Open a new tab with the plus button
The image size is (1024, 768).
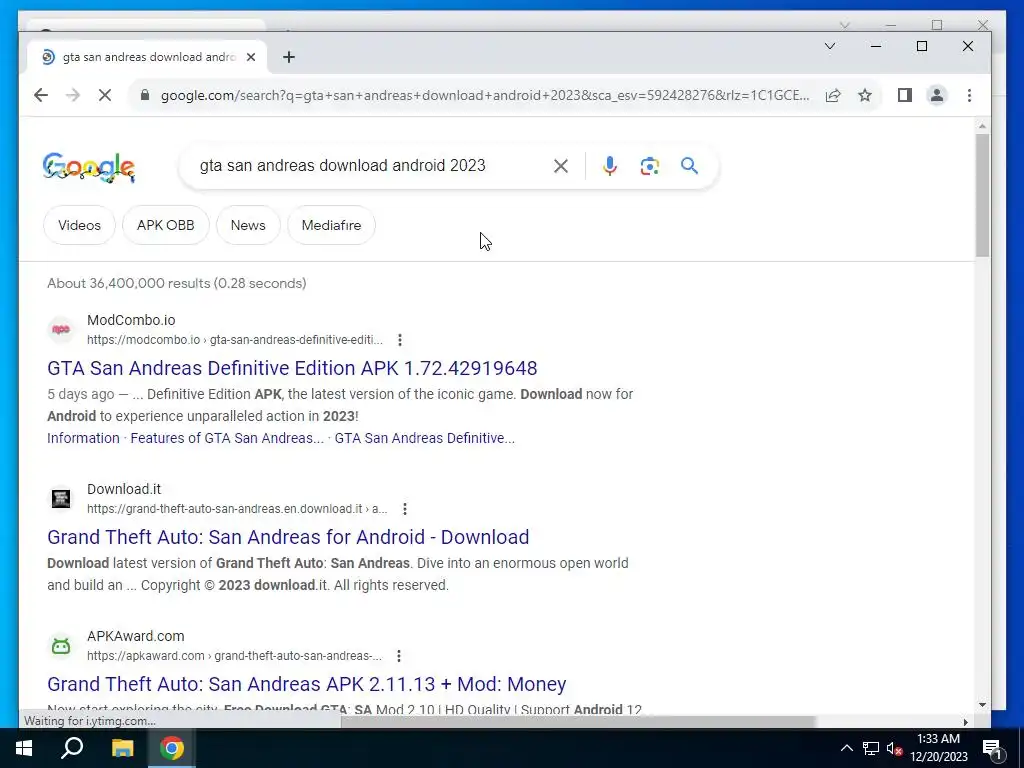click(289, 57)
